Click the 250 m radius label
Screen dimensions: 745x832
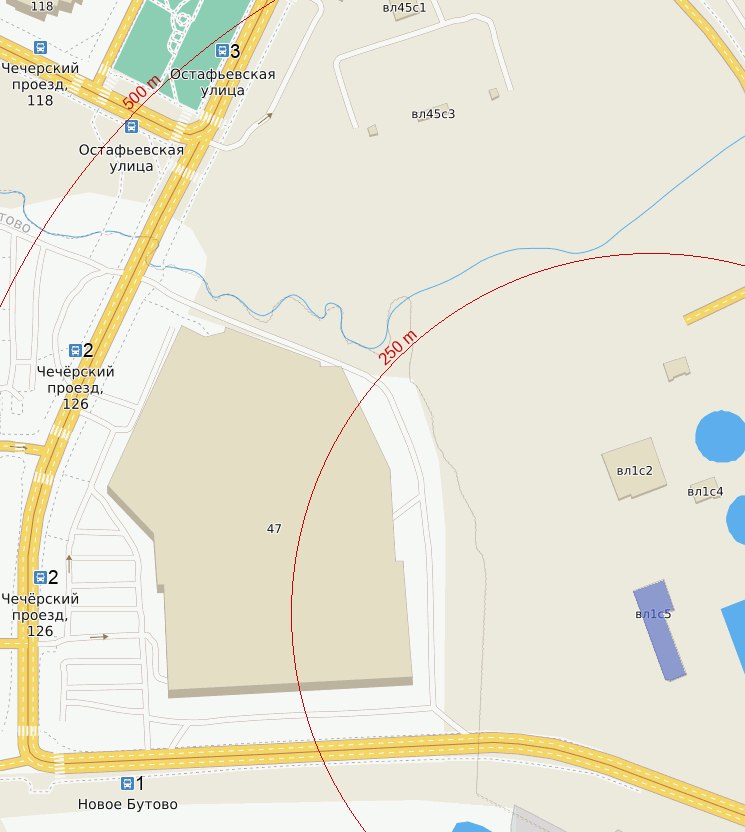pos(398,348)
